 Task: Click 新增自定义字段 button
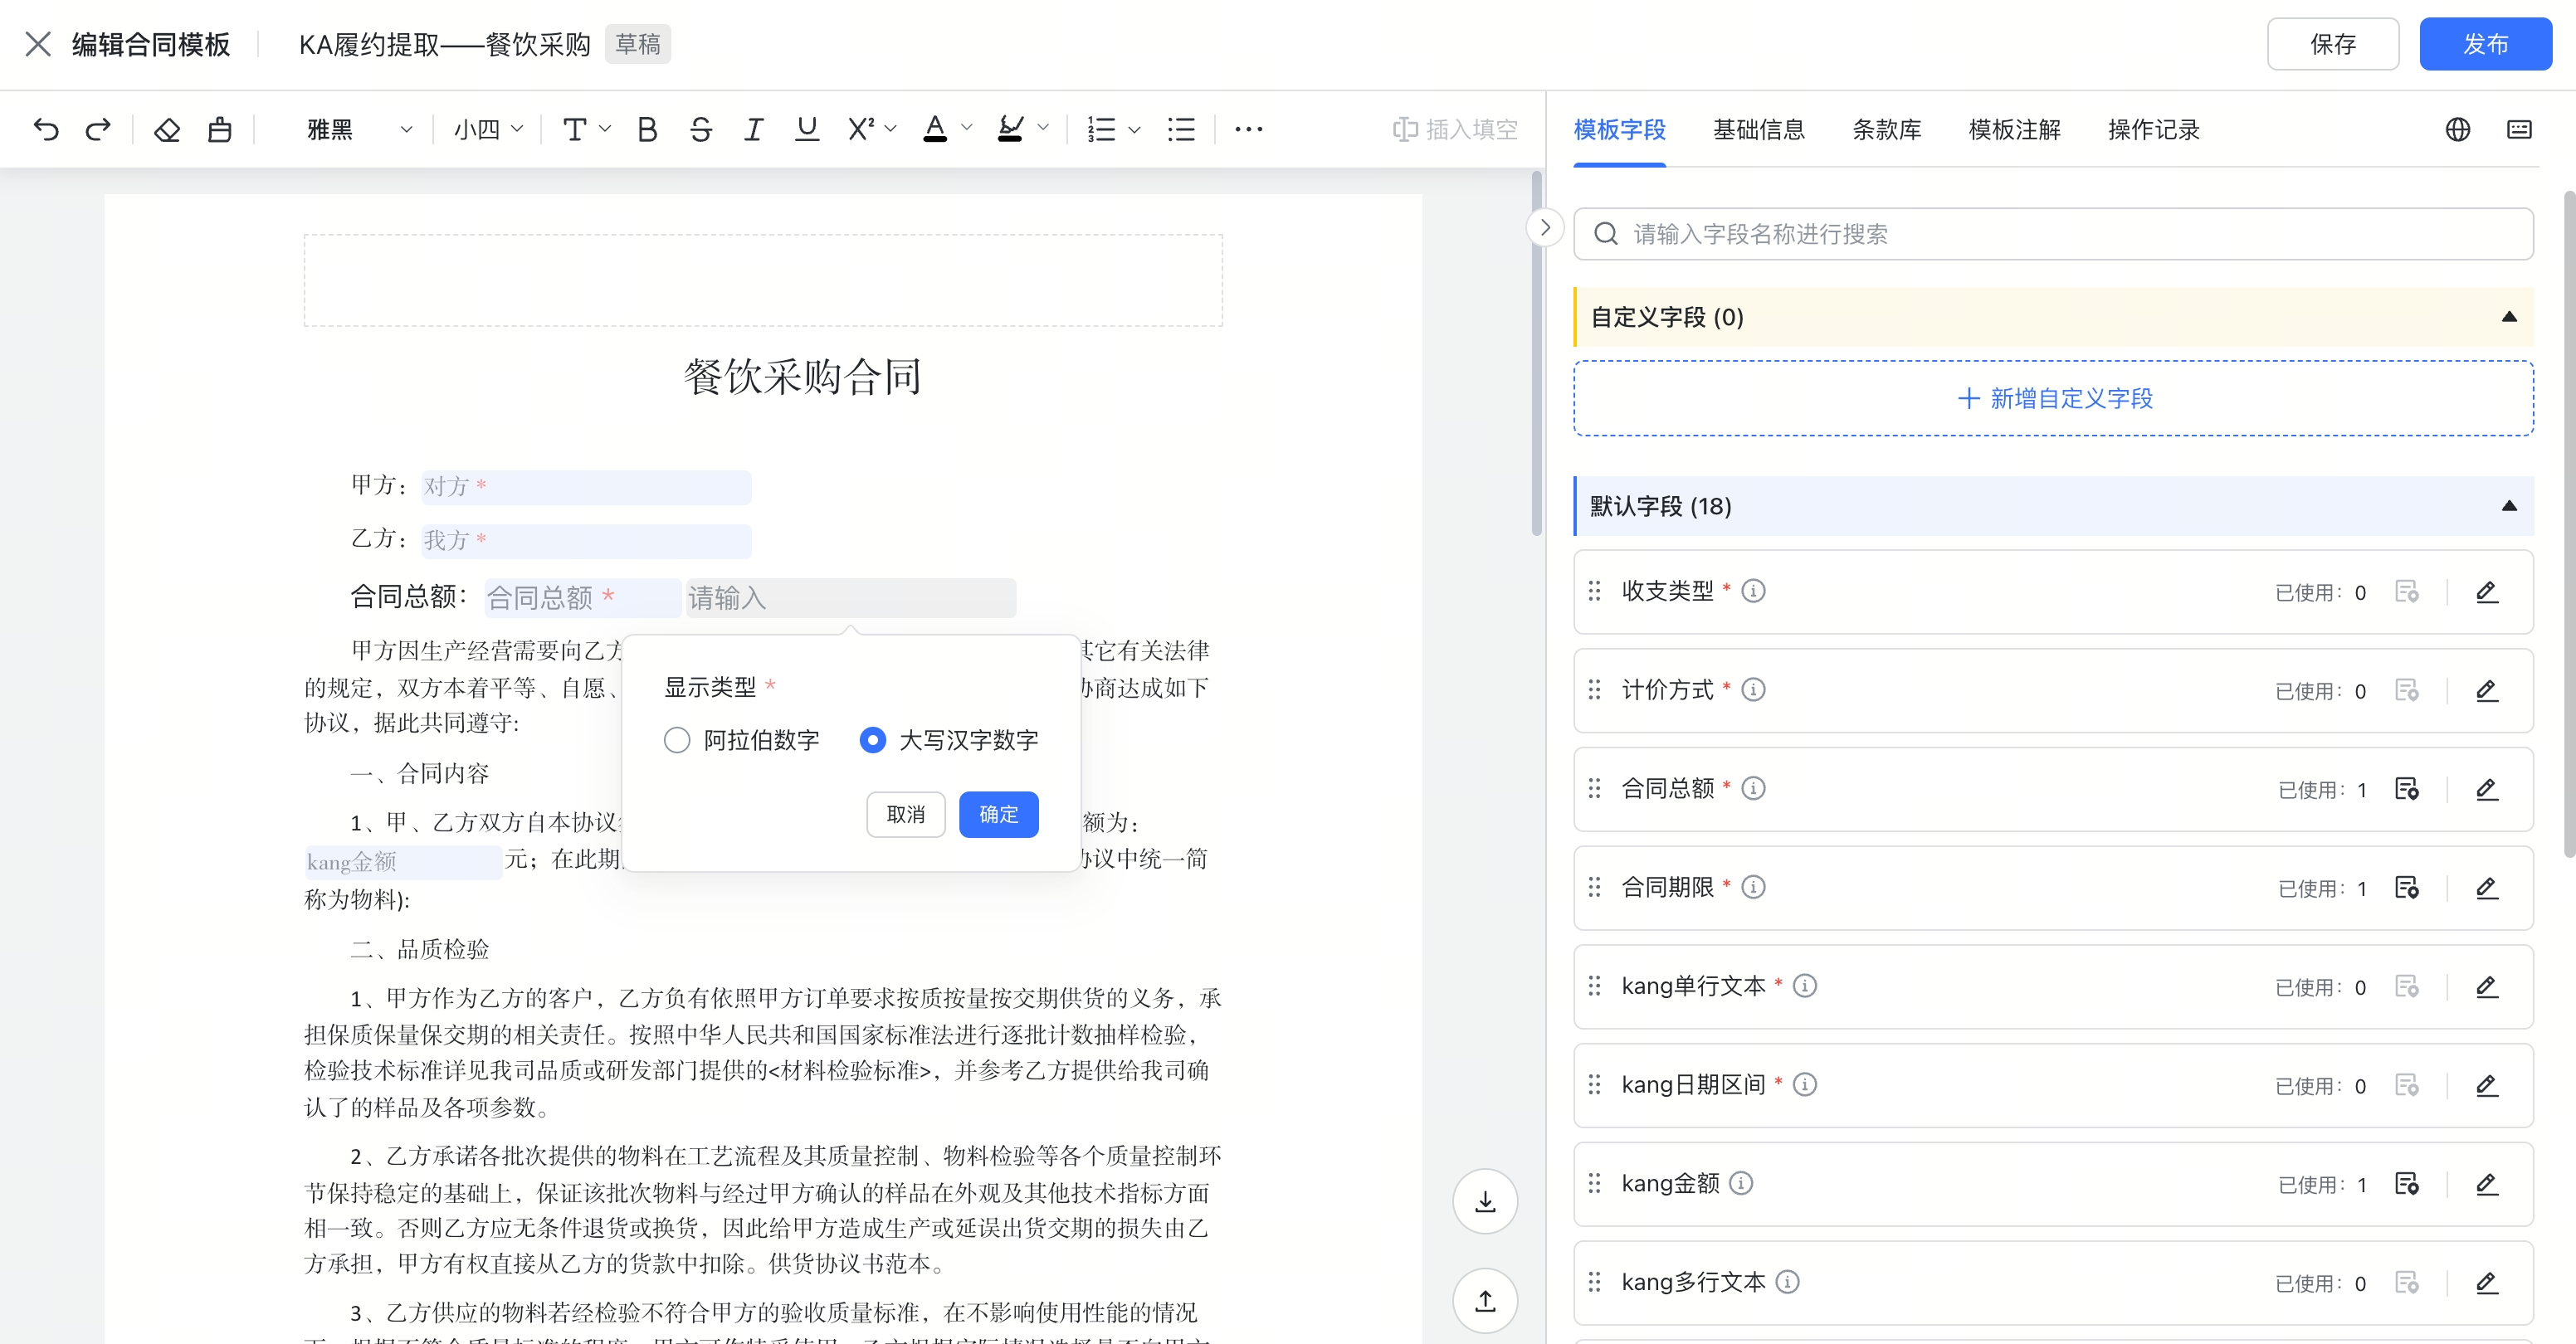(2053, 398)
